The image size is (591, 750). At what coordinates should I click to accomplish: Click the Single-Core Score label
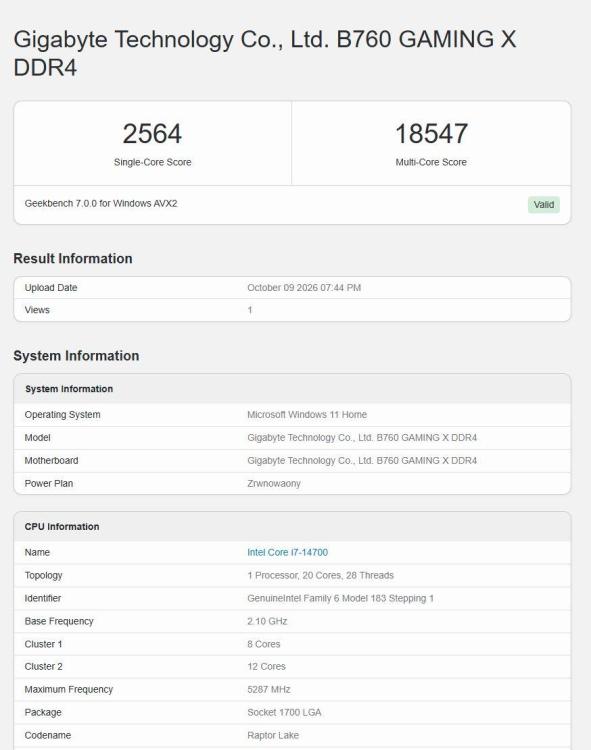153,162
